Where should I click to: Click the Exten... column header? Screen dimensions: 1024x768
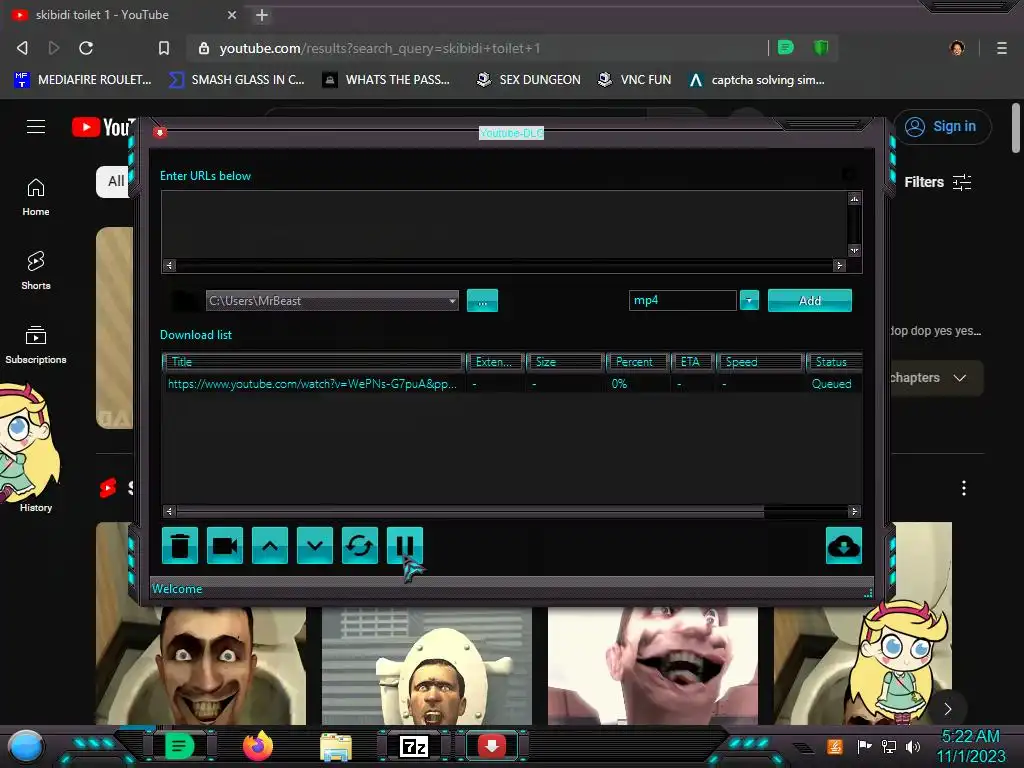point(495,362)
